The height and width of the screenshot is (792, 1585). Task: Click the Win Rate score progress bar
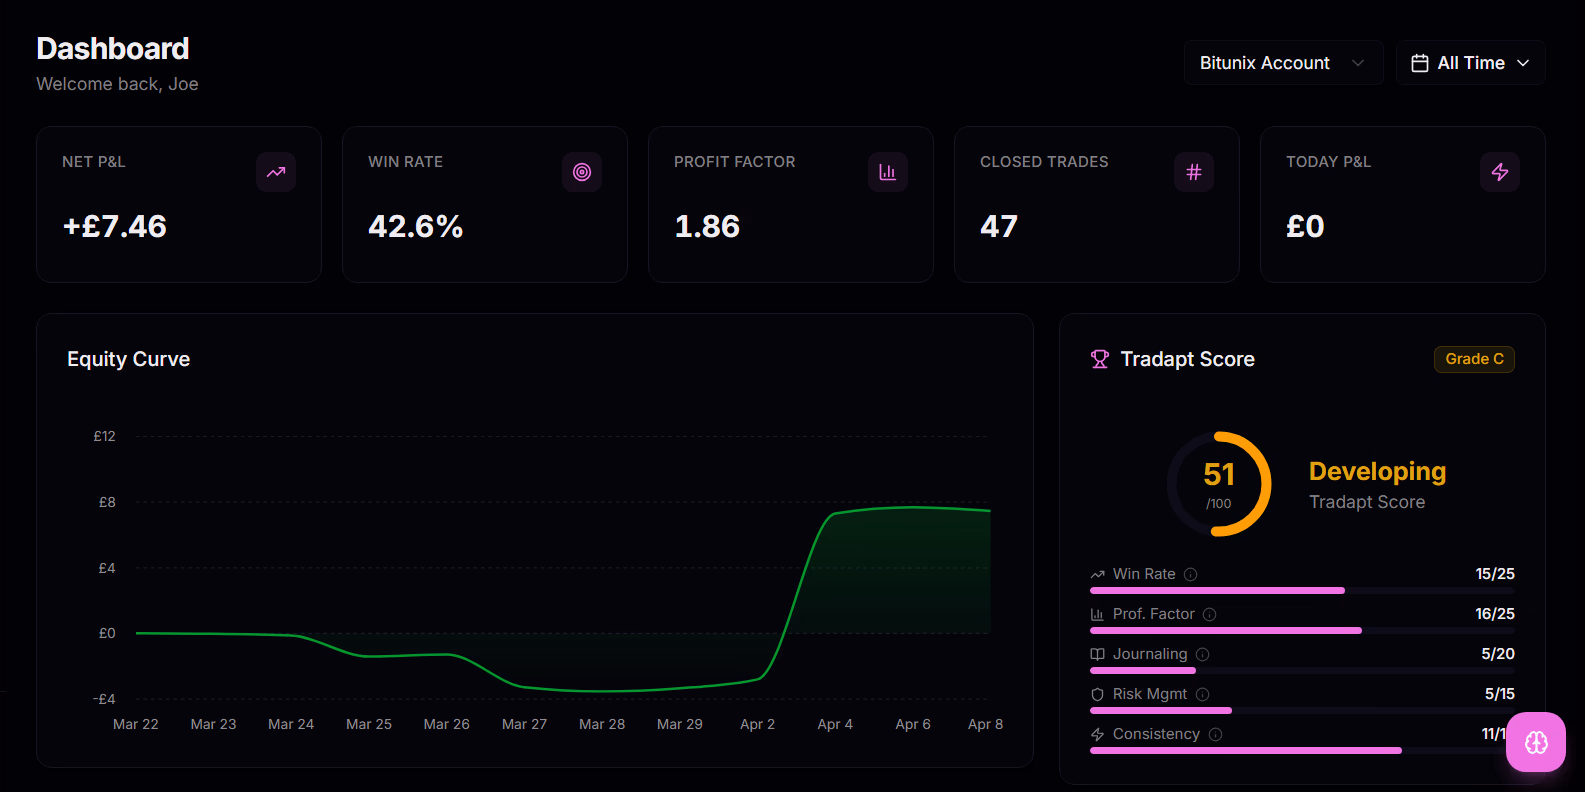tap(1301, 591)
